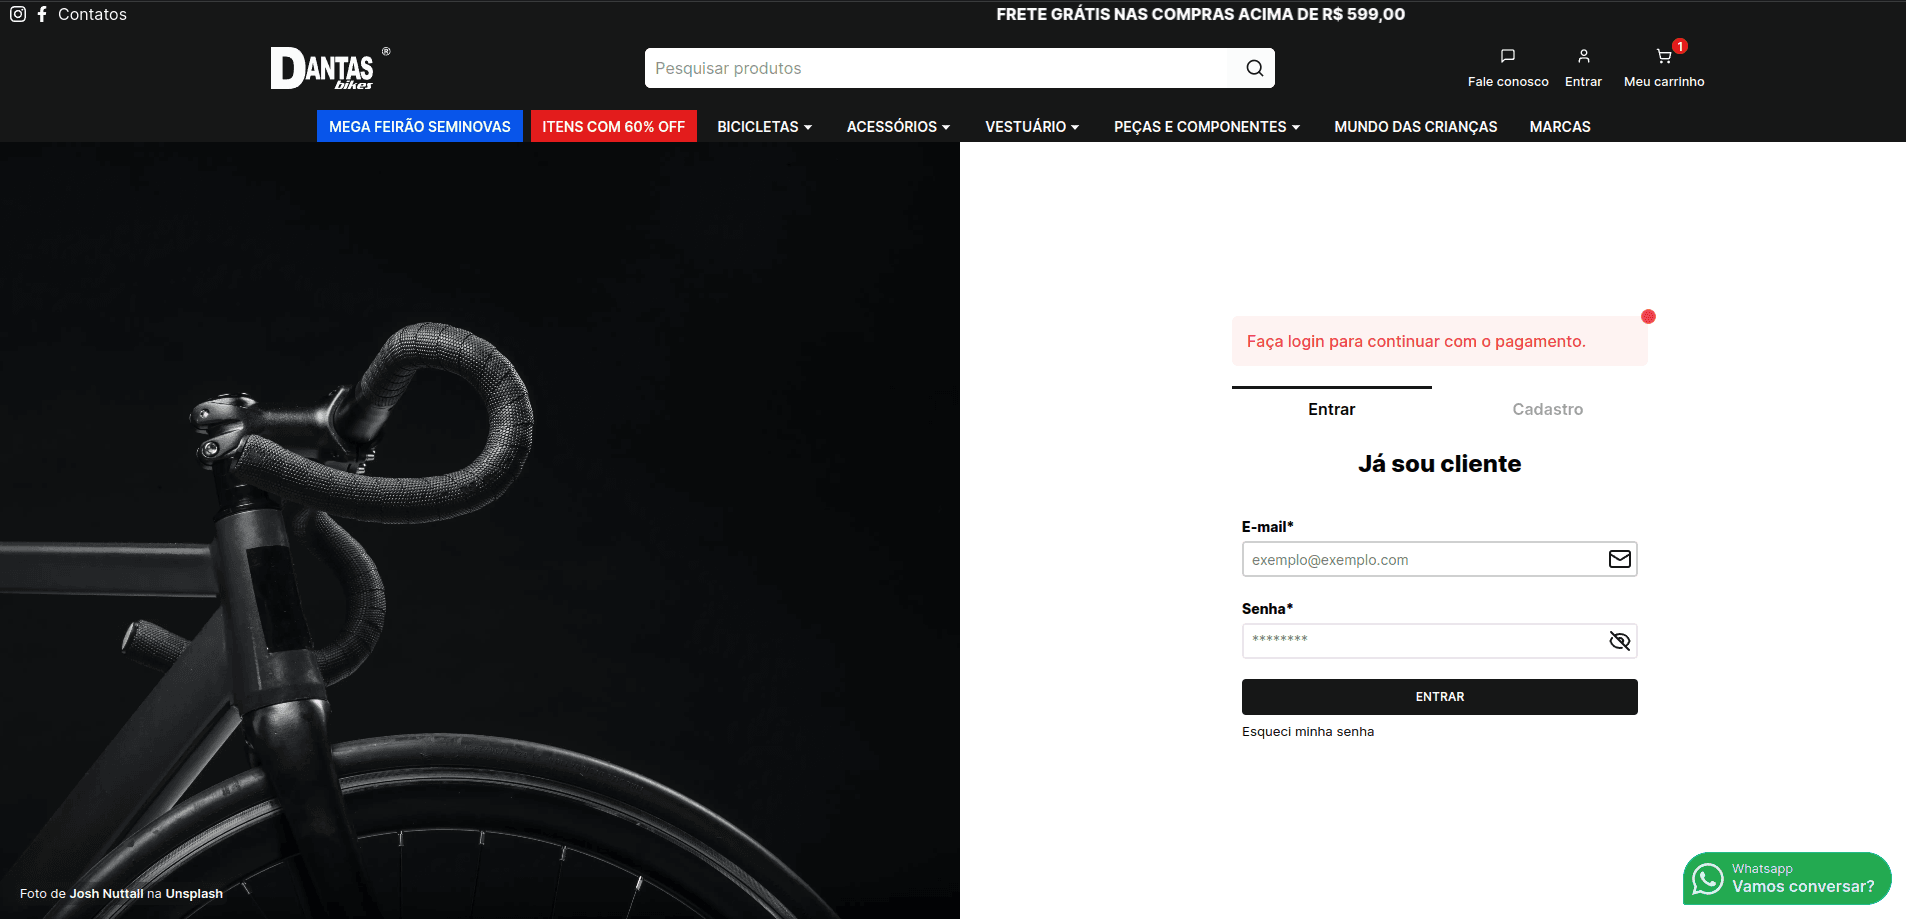
Task: Open the Facebook page via its icon
Action: (42, 14)
